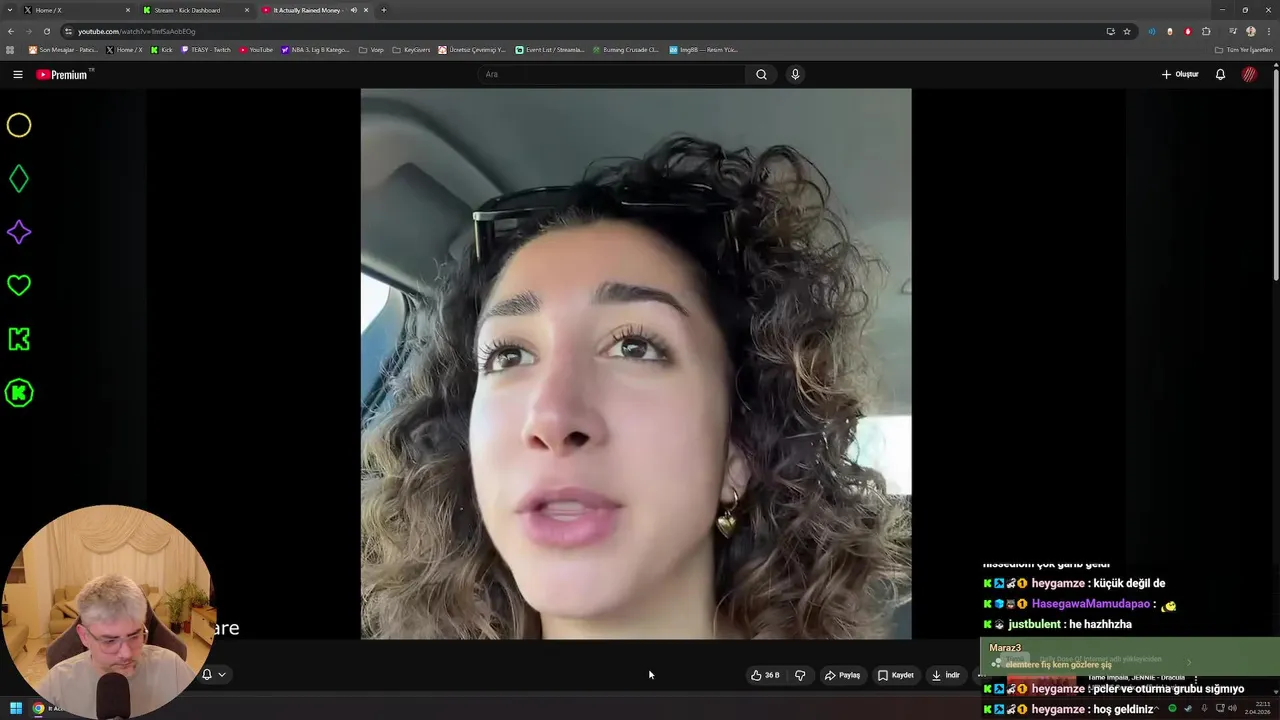The height and width of the screenshot is (720, 1280).
Task: Open the YouTube account avatar menu
Action: point(1249,74)
